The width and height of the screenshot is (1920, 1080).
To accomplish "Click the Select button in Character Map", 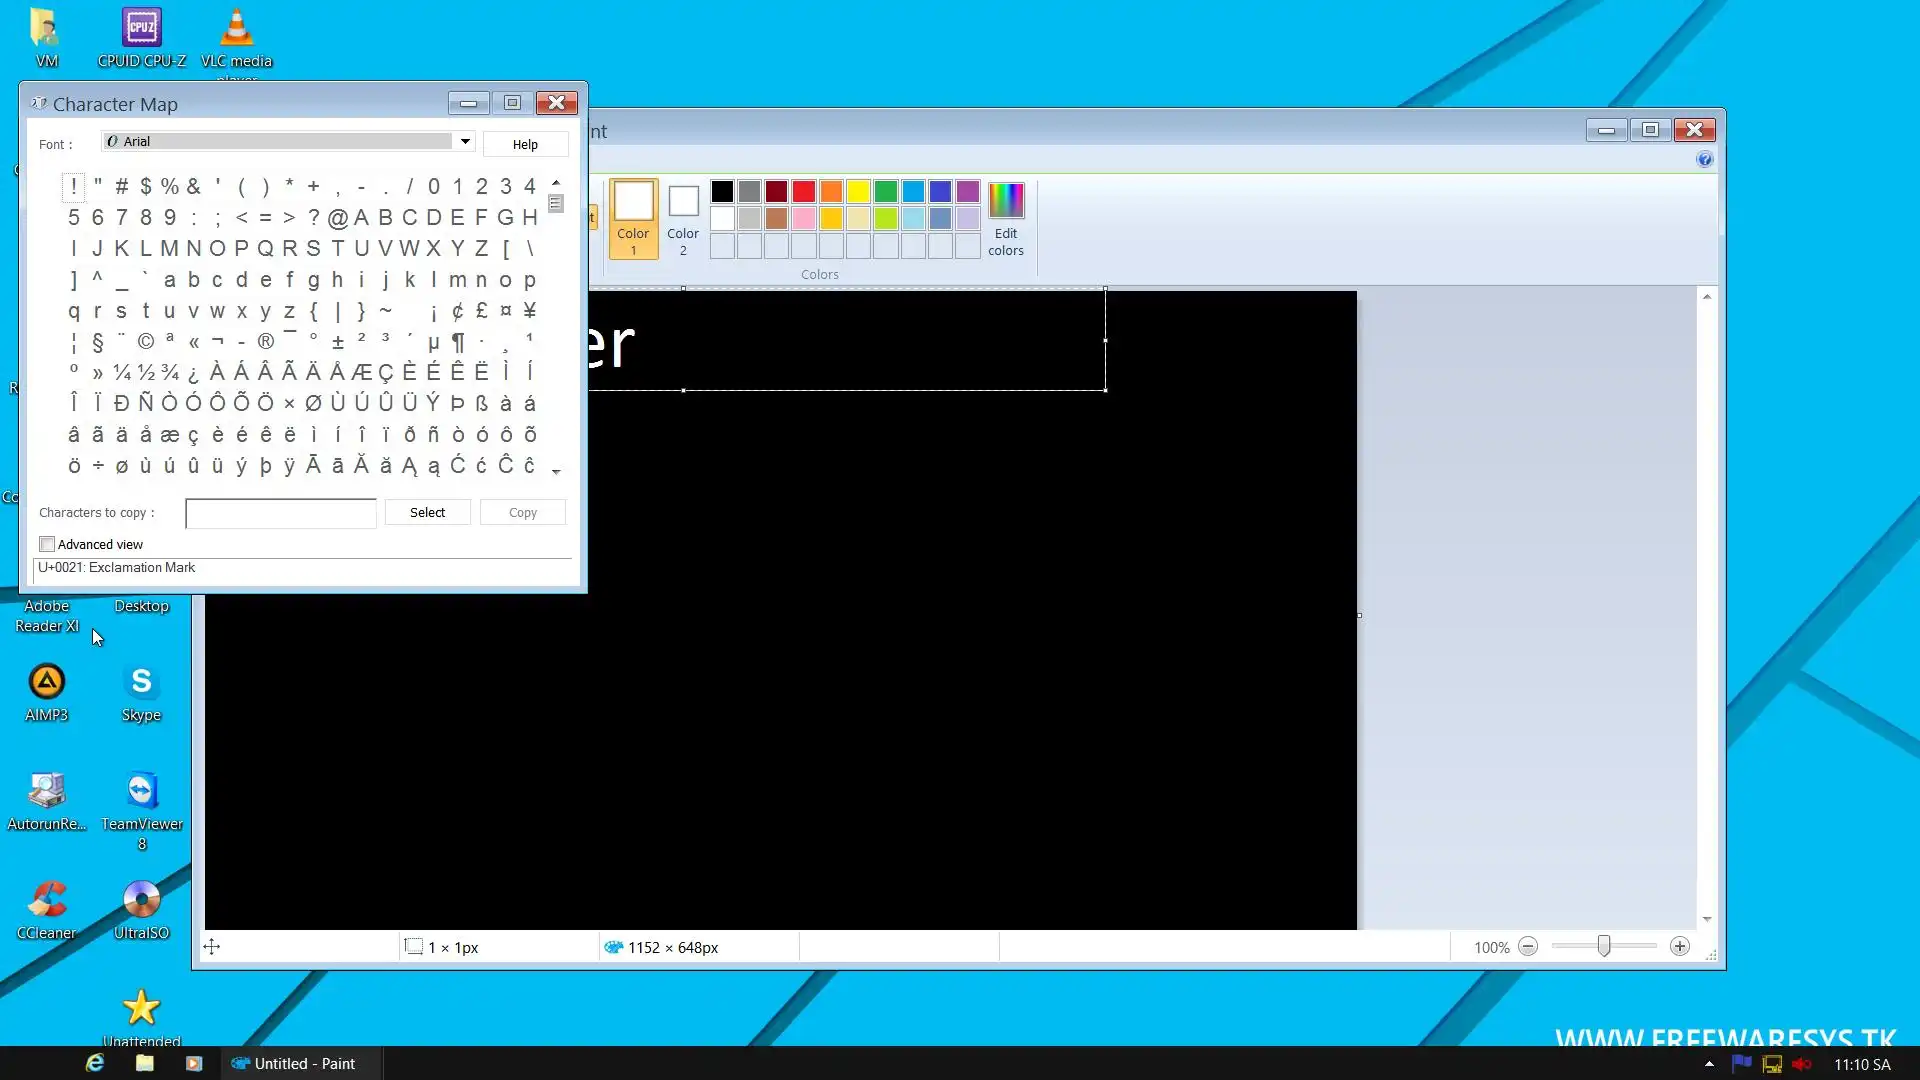I will point(427,512).
